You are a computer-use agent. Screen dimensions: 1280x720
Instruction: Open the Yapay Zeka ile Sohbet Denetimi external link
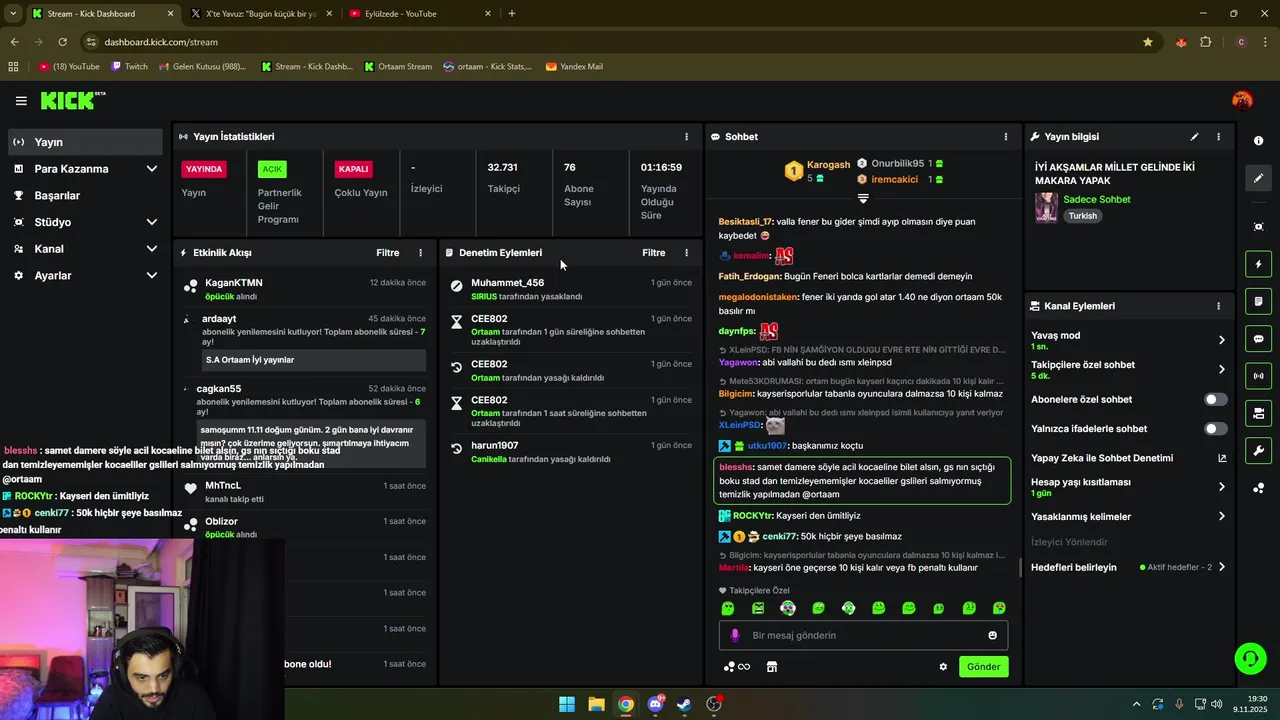pos(1221,458)
